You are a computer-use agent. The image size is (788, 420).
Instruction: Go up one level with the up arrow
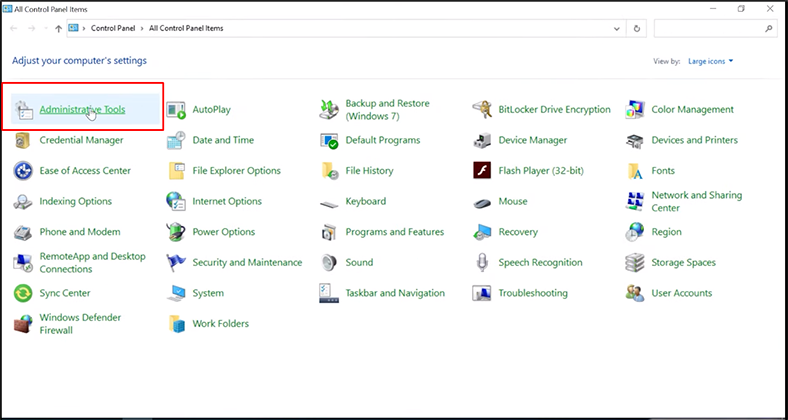pyautogui.click(x=58, y=29)
